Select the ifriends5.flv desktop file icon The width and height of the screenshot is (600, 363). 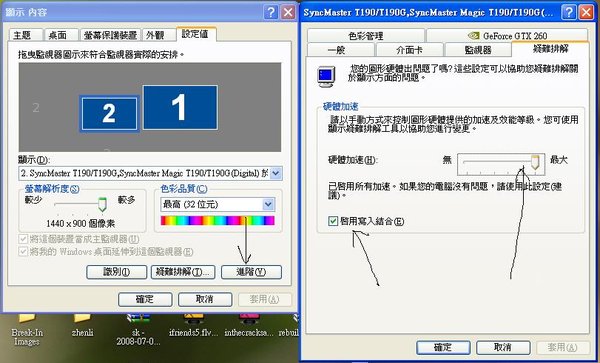tap(194, 325)
